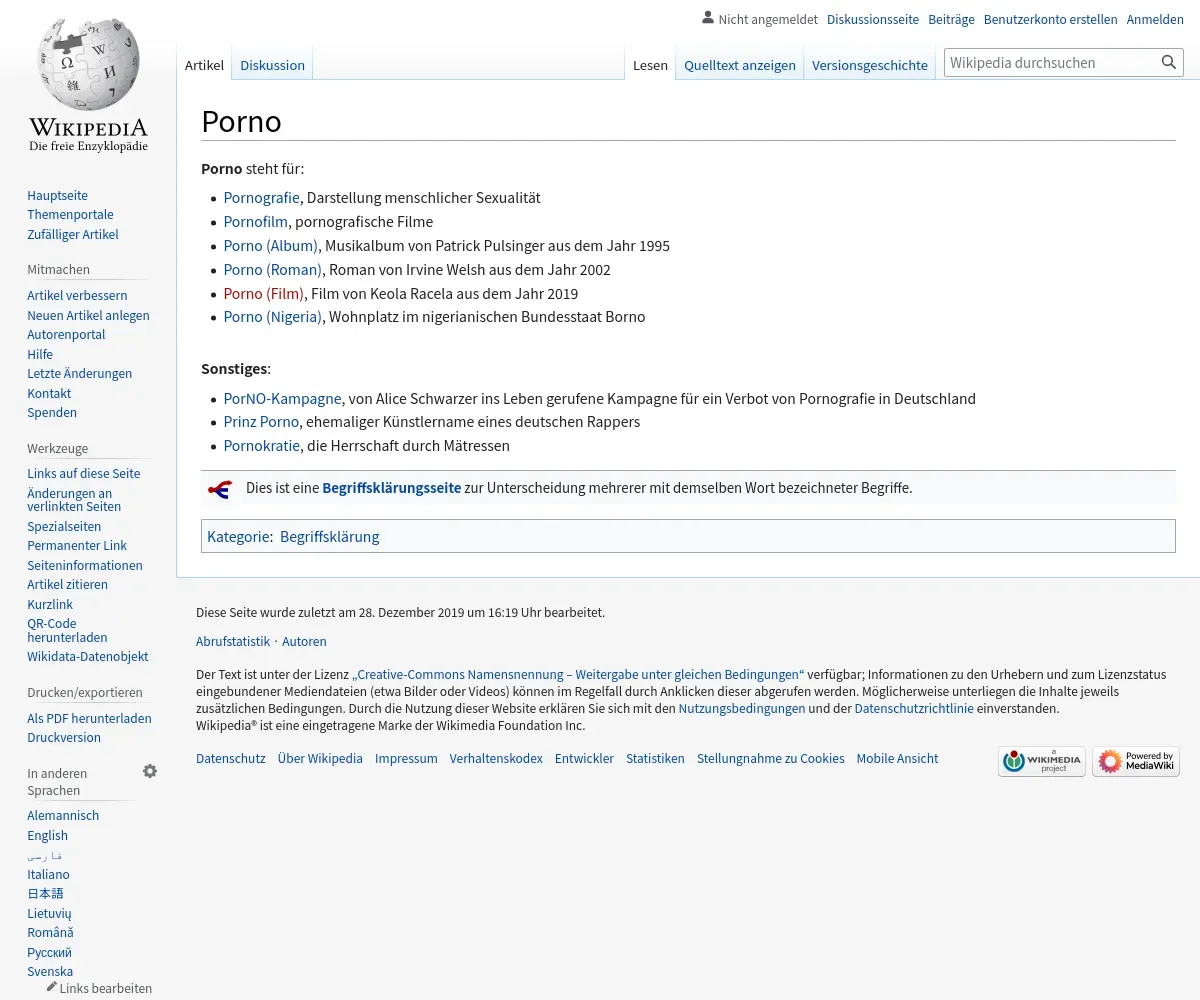Switch to the English language version
The image size is (1200, 1000).
click(47, 835)
